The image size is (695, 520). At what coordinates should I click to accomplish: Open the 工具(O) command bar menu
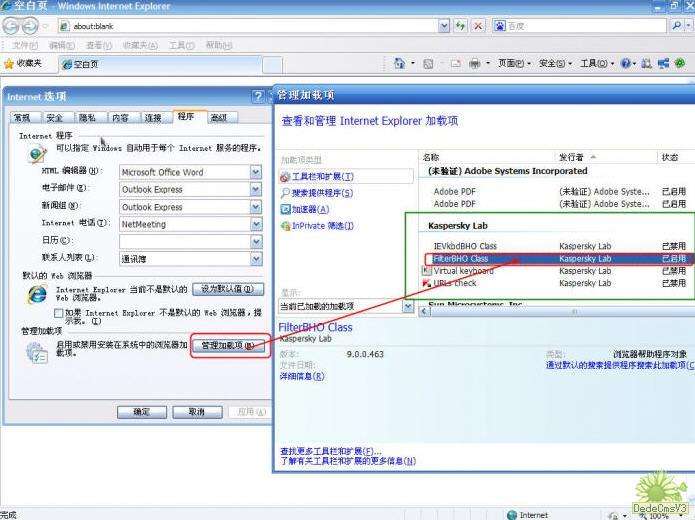point(597,64)
